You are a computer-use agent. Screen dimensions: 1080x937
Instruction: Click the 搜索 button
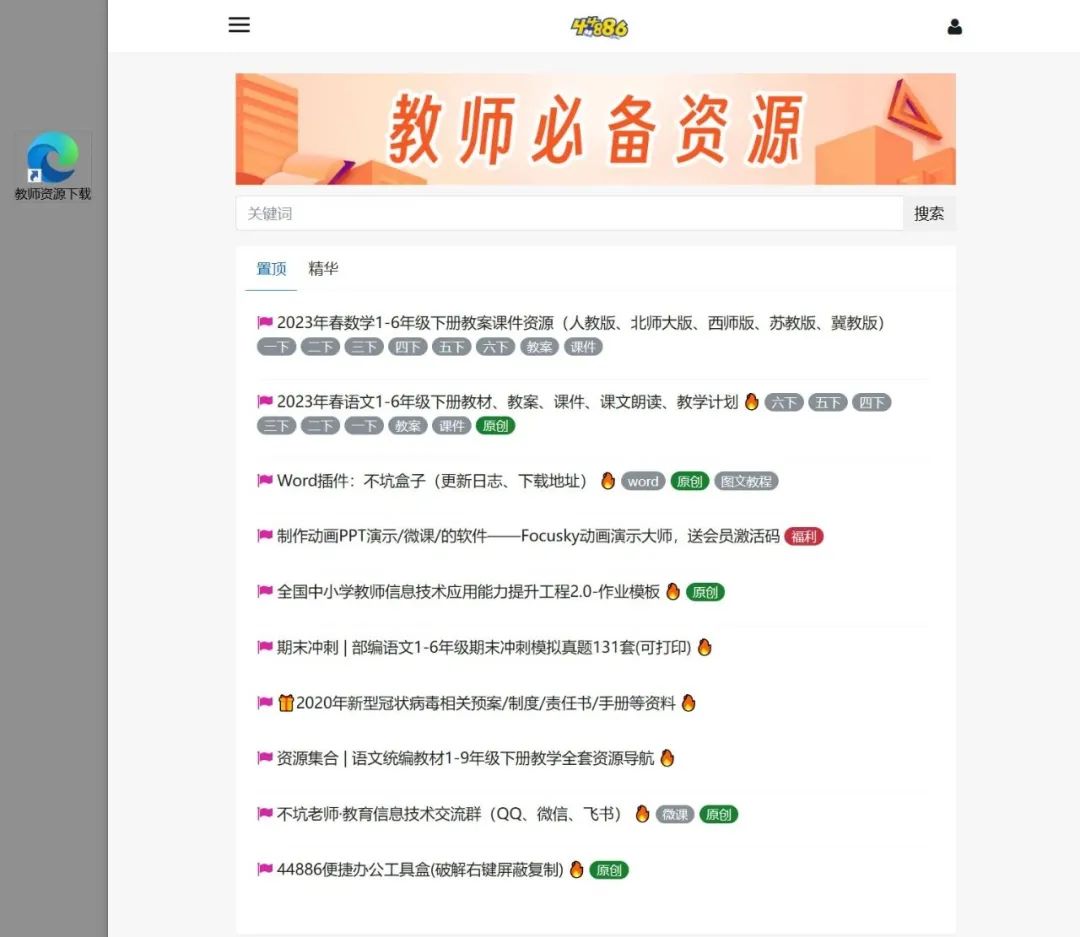point(930,212)
